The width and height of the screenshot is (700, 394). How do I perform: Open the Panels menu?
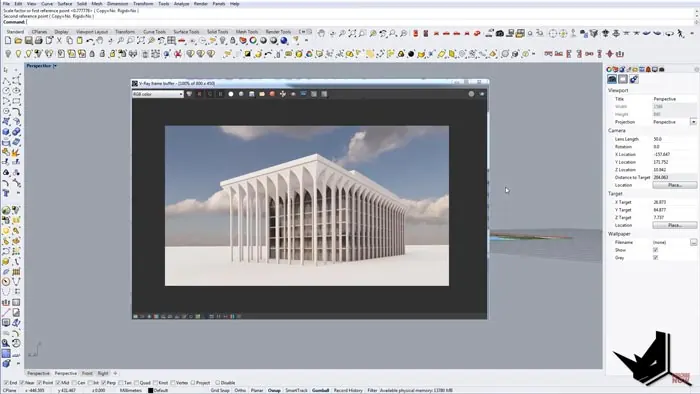click(x=219, y=4)
